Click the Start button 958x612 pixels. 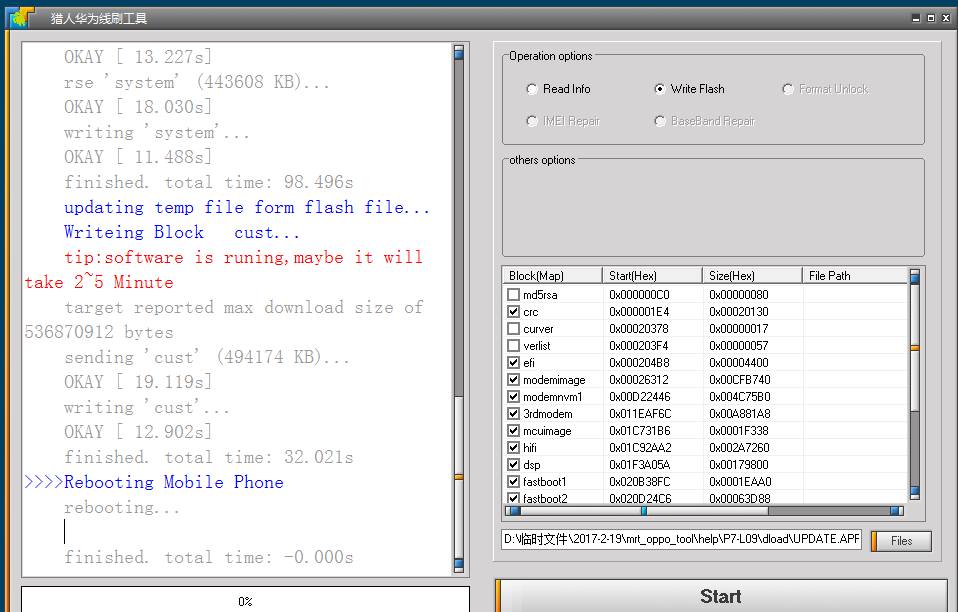pos(721,596)
